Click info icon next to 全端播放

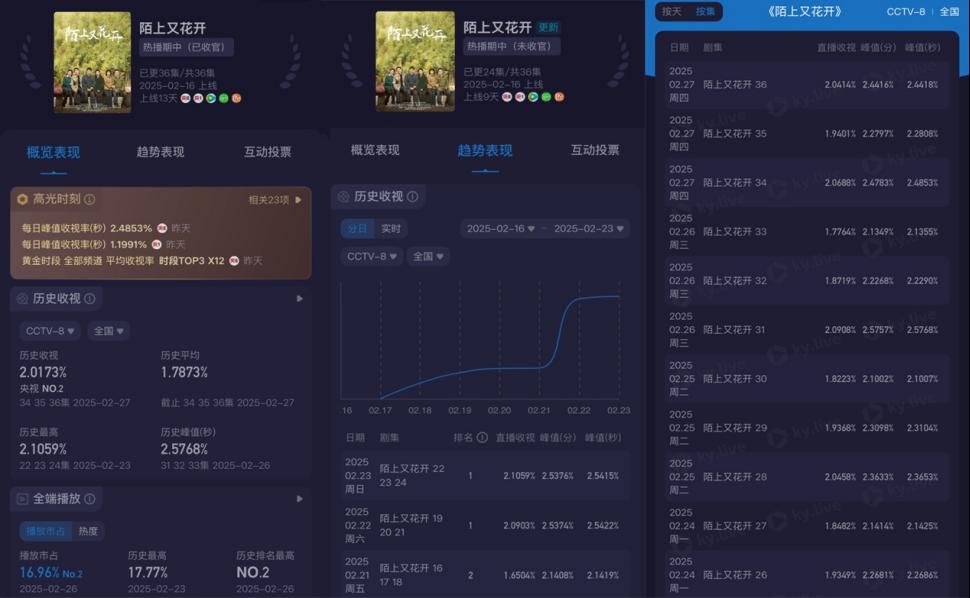[90, 498]
